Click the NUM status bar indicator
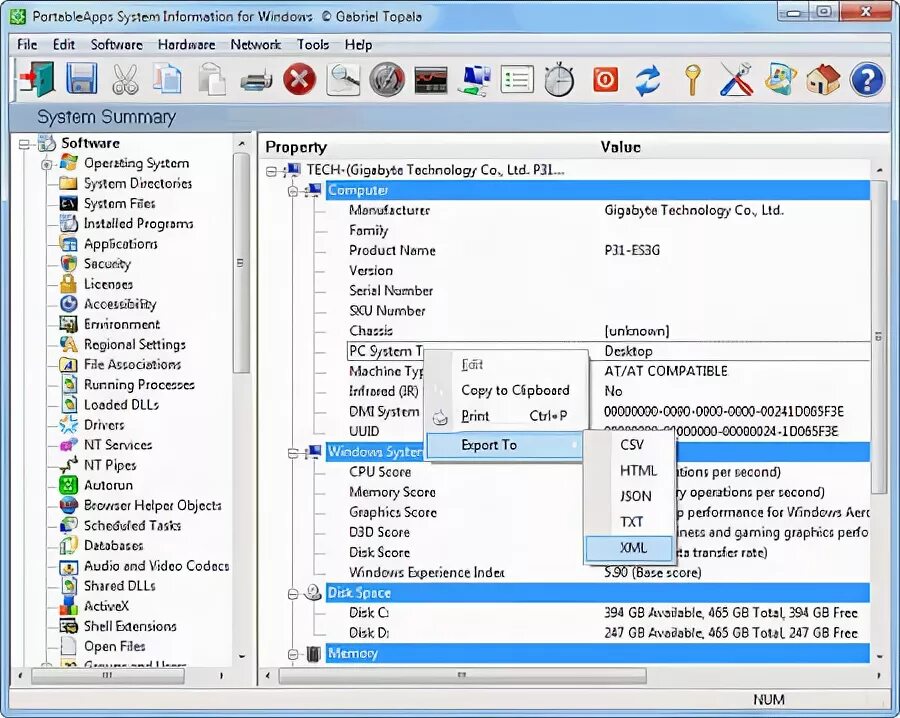This screenshot has height=718, width=900. (769, 700)
